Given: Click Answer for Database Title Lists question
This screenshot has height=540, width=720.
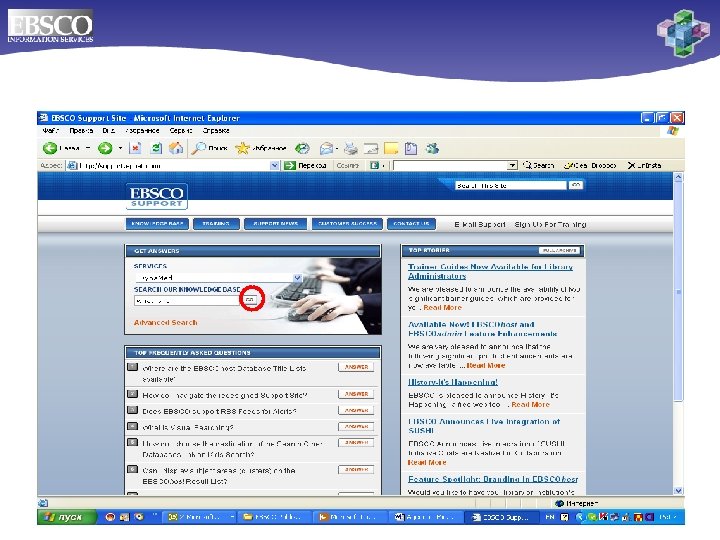Looking at the screenshot, I should (356, 367).
